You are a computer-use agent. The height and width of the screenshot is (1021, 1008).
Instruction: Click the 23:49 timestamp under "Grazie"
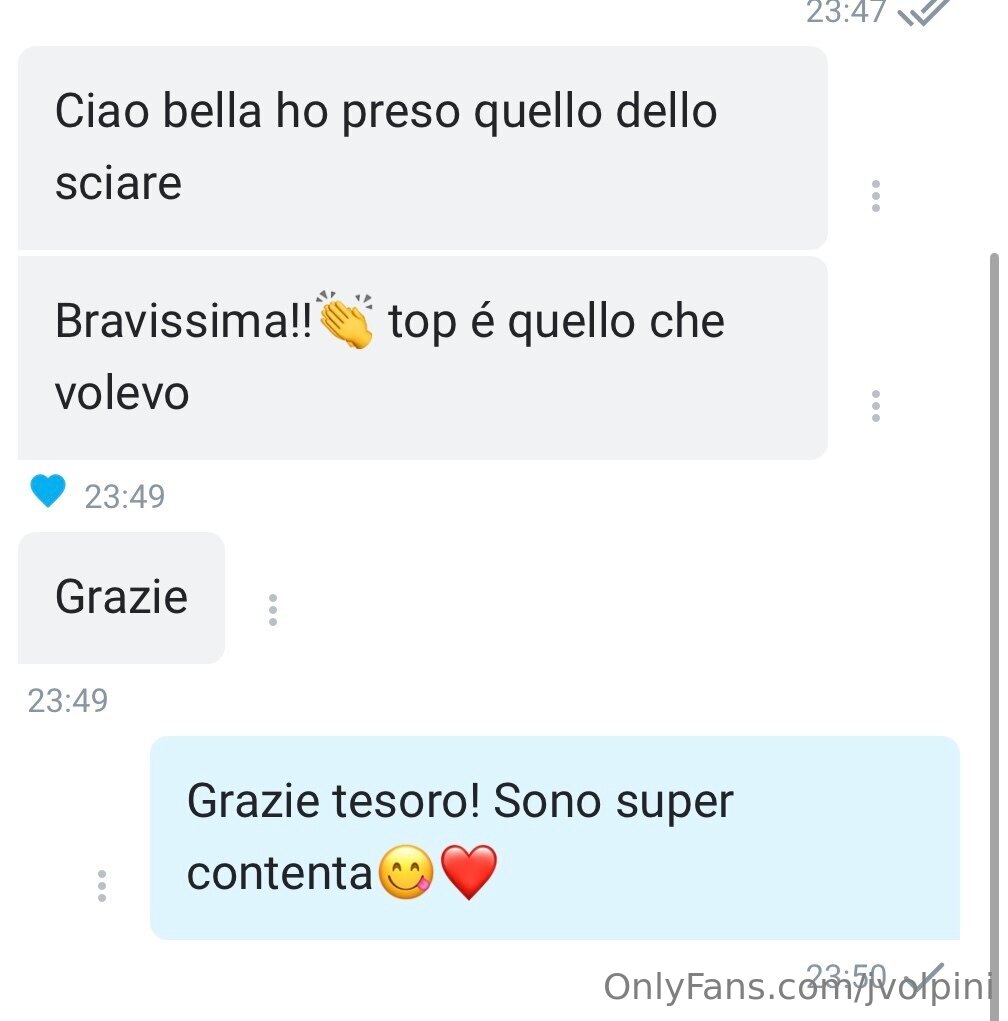[68, 701]
